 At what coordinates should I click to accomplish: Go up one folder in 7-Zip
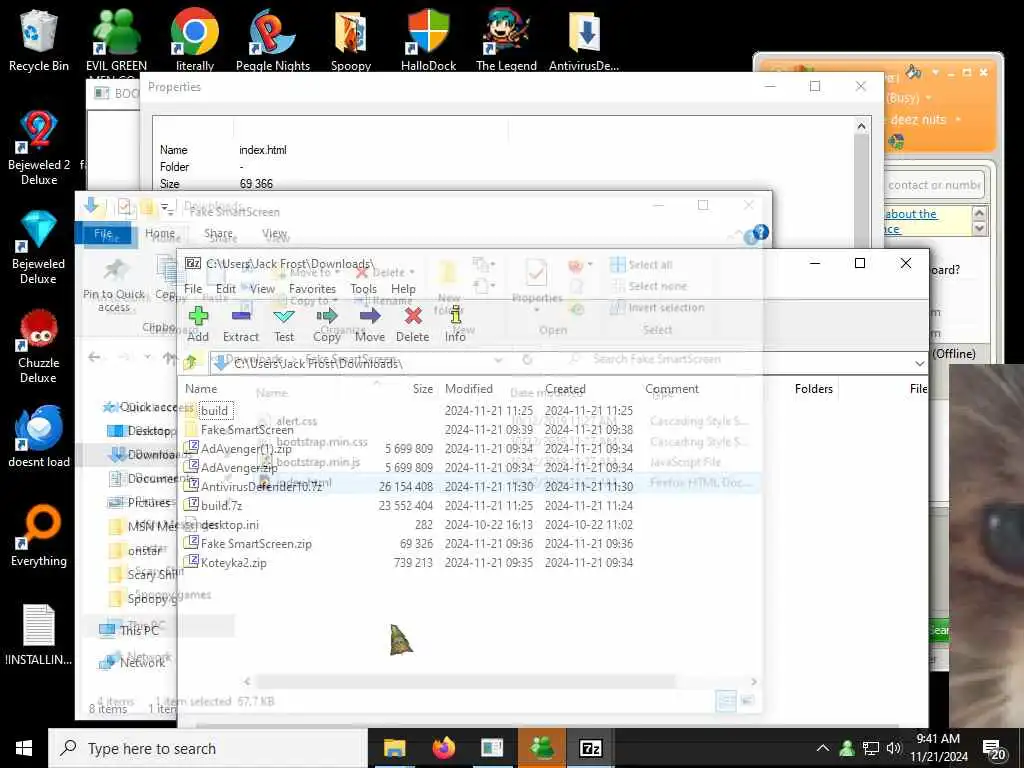[191, 362]
